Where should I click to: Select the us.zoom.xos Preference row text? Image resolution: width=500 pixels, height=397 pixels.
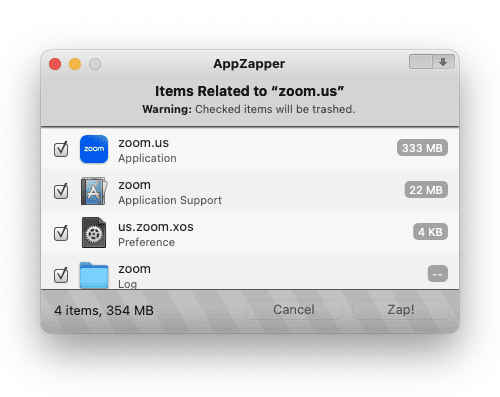156,234
